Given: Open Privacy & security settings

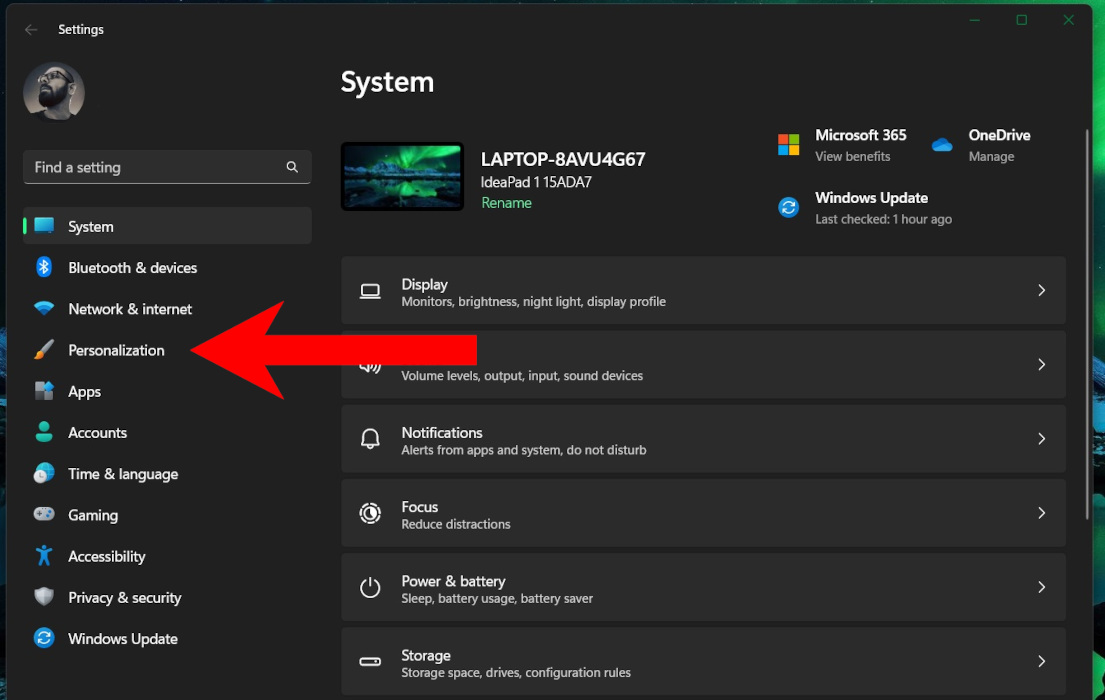Looking at the screenshot, I should click(x=124, y=597).
